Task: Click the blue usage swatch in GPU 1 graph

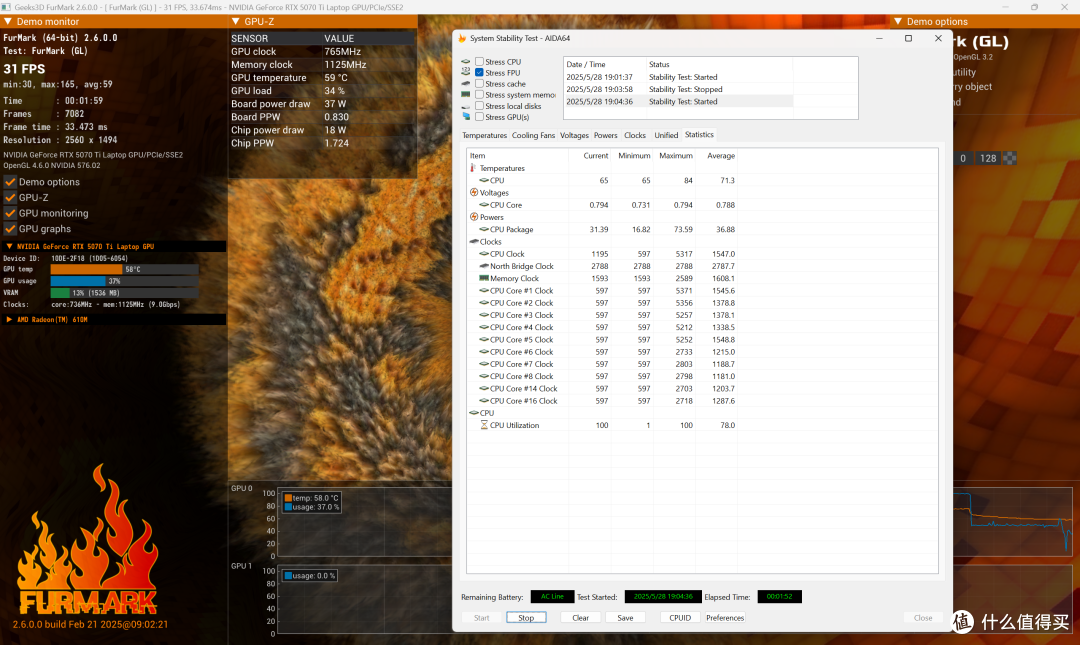Action: (x=288, y=575)
